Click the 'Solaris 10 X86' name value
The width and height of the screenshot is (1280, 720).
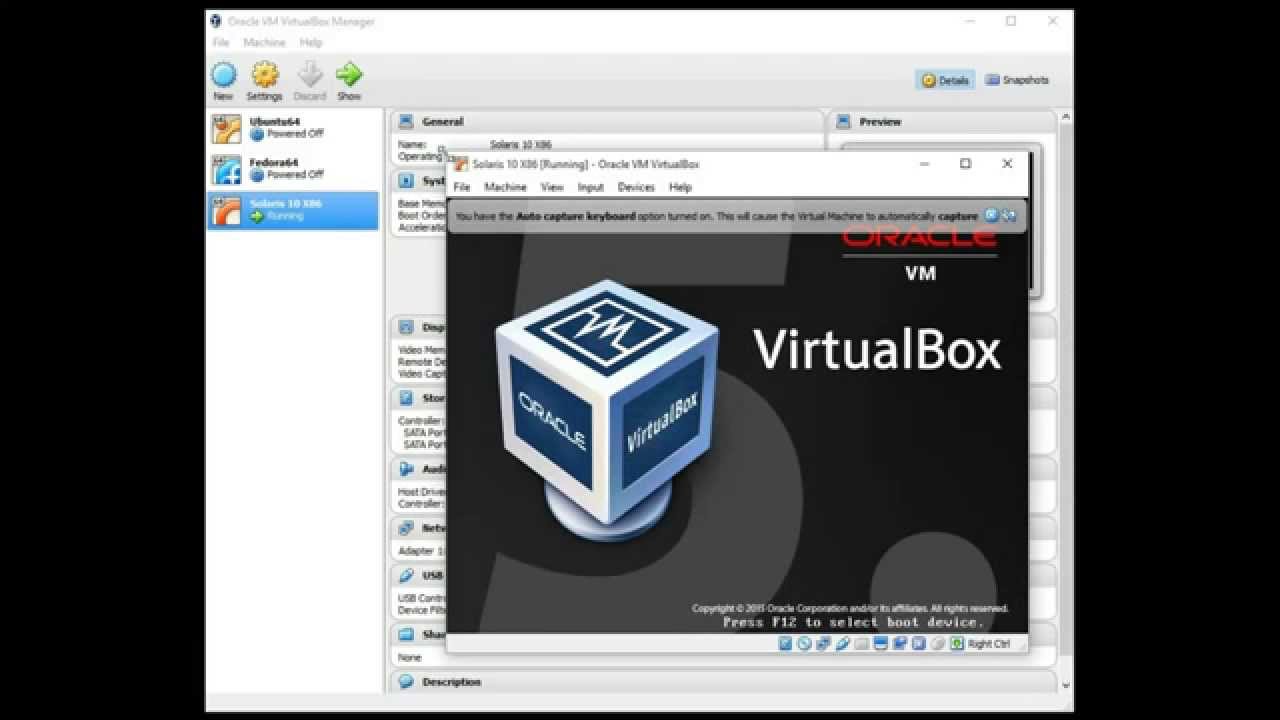[520, 145]
